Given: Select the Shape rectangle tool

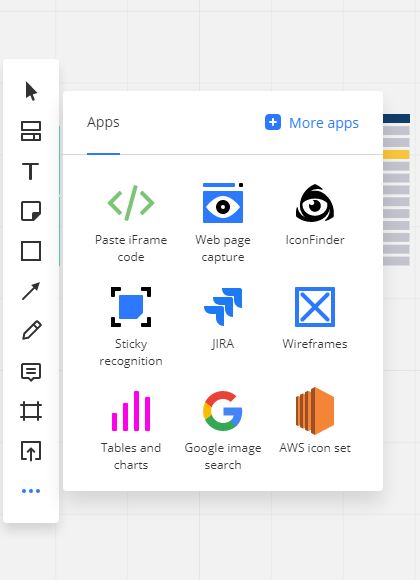Looking at the screenshot, I should click(x=31, y=251).
